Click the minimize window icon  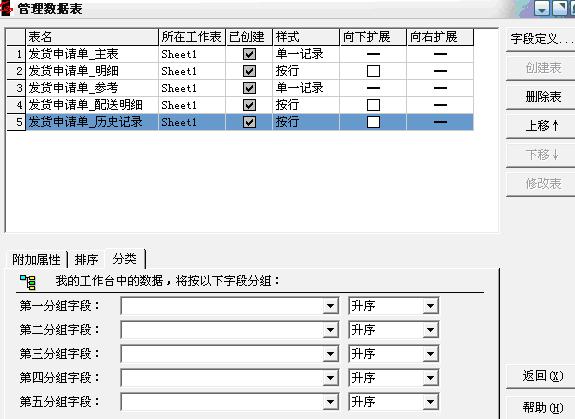pos(542,8)
